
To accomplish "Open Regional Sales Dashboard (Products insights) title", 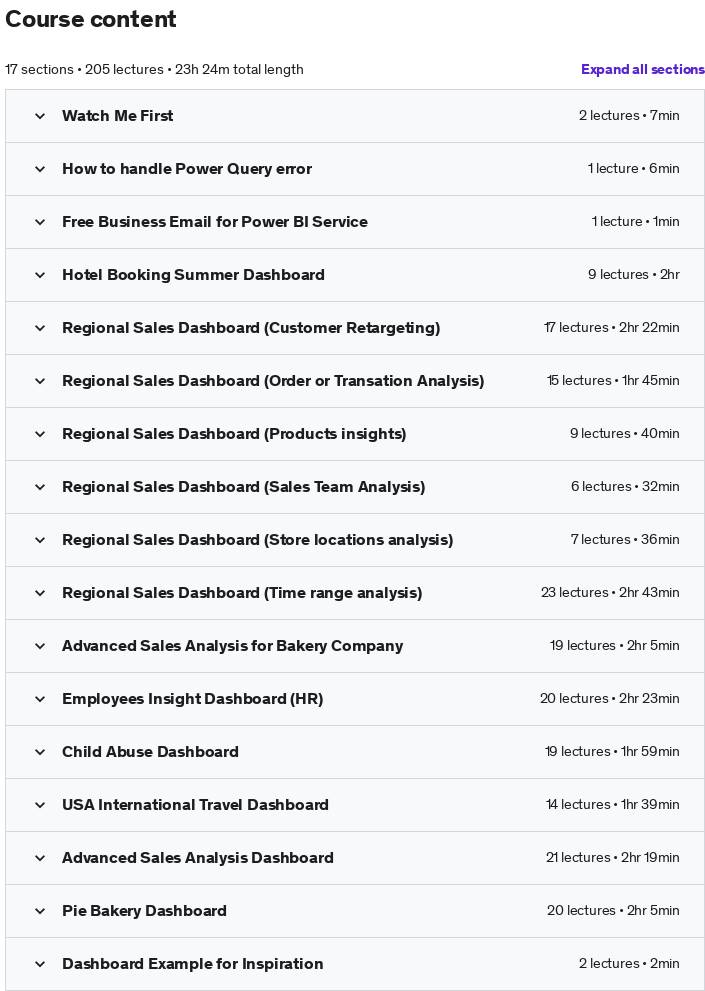I will (x=234, y=434).
